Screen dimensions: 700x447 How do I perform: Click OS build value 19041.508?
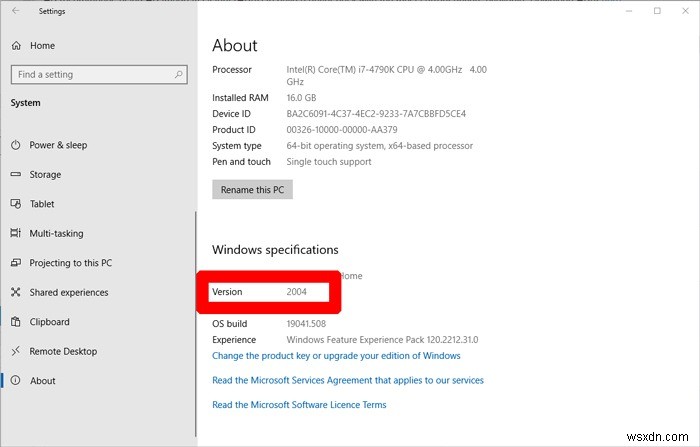[x=306, y=324]
